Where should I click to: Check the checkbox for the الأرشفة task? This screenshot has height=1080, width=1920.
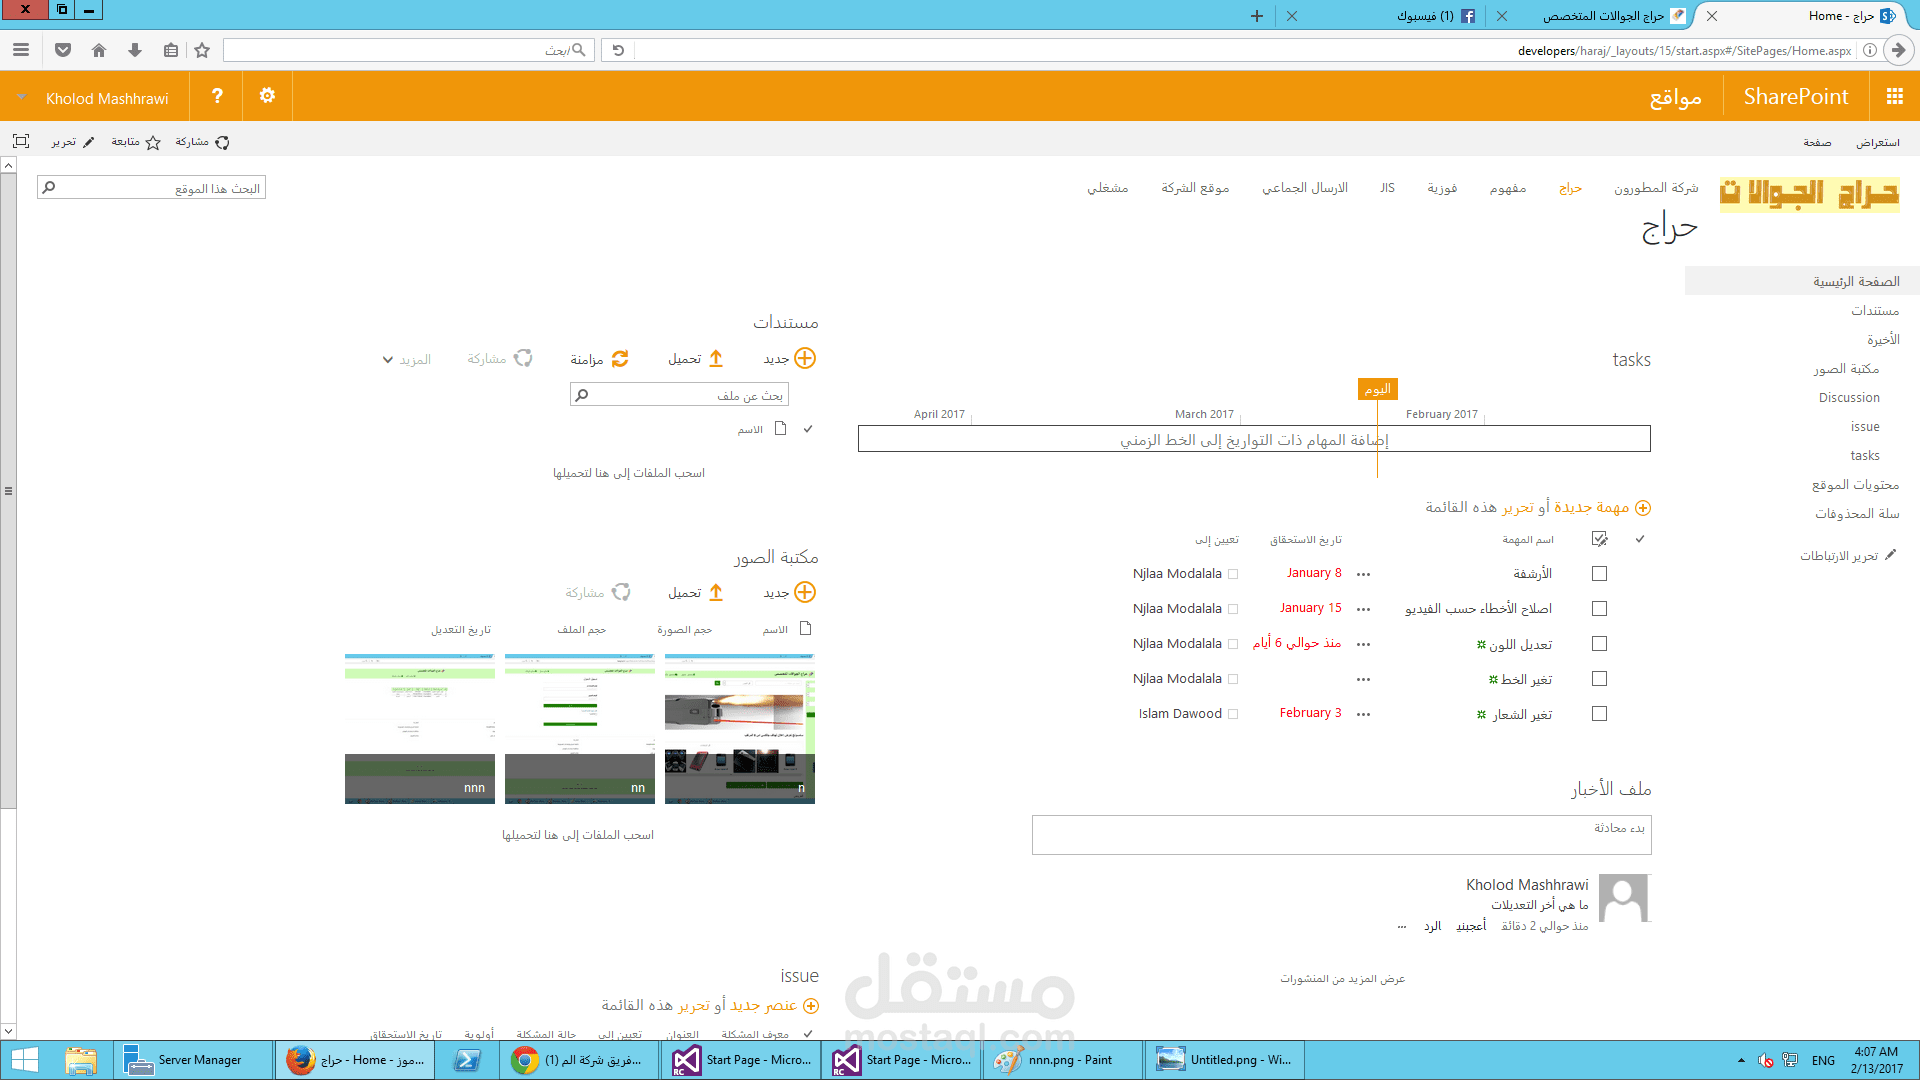click(x=1599, y=574)
